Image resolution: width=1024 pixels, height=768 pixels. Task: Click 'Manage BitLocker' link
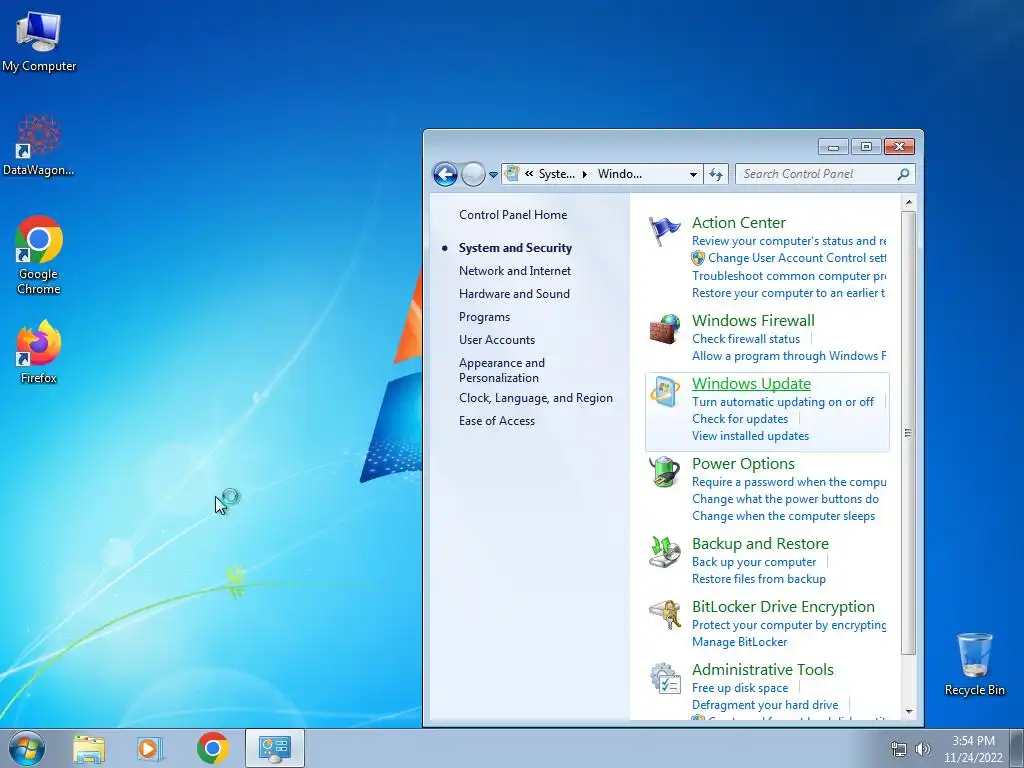(x=739, y=643)
